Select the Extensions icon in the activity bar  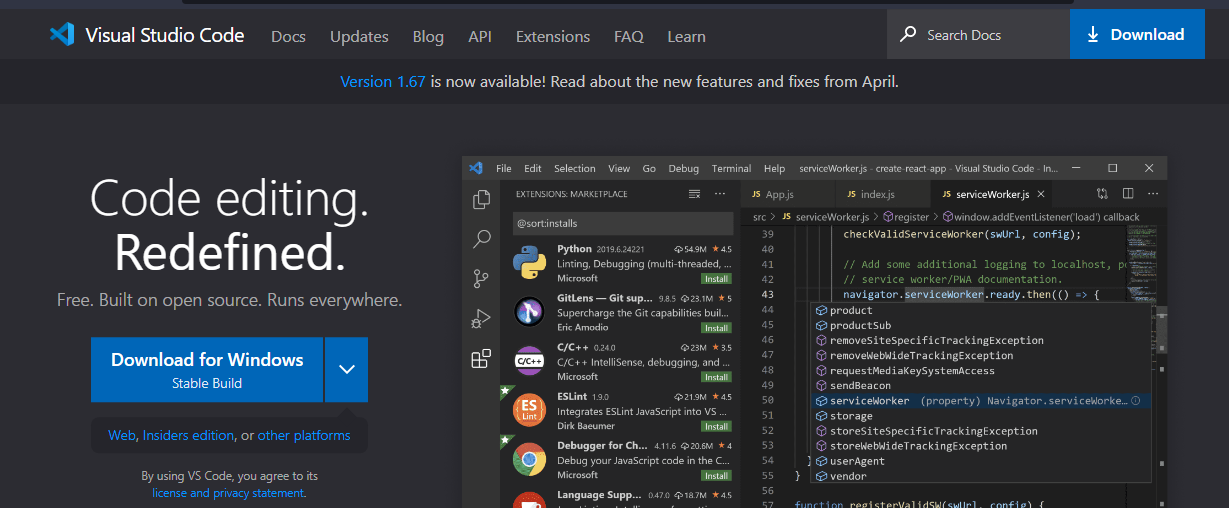click(481, 359)
